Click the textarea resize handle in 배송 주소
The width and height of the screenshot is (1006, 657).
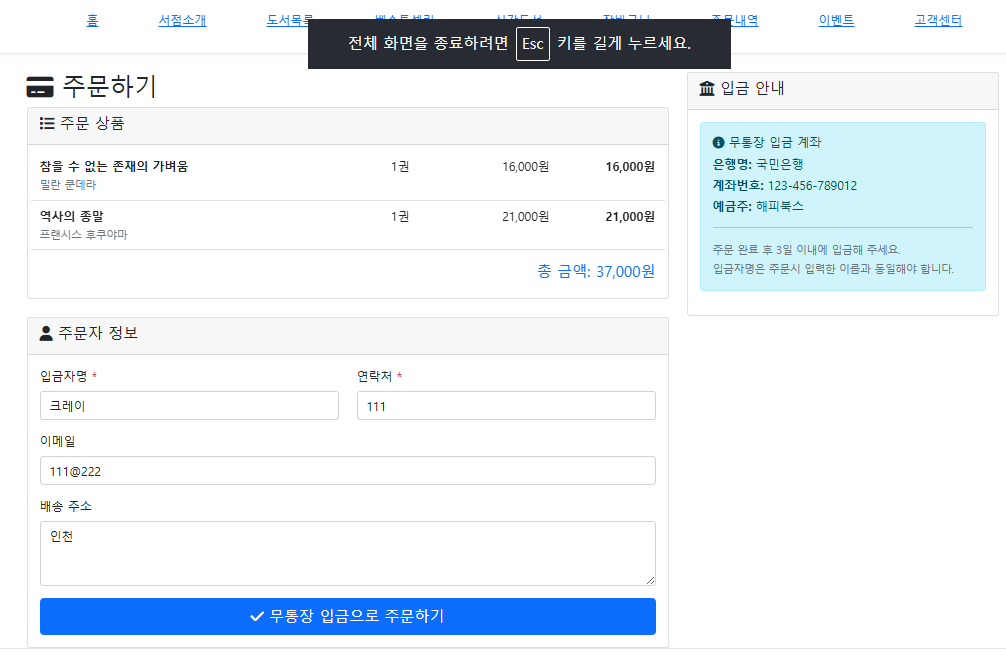coord(651,581)
